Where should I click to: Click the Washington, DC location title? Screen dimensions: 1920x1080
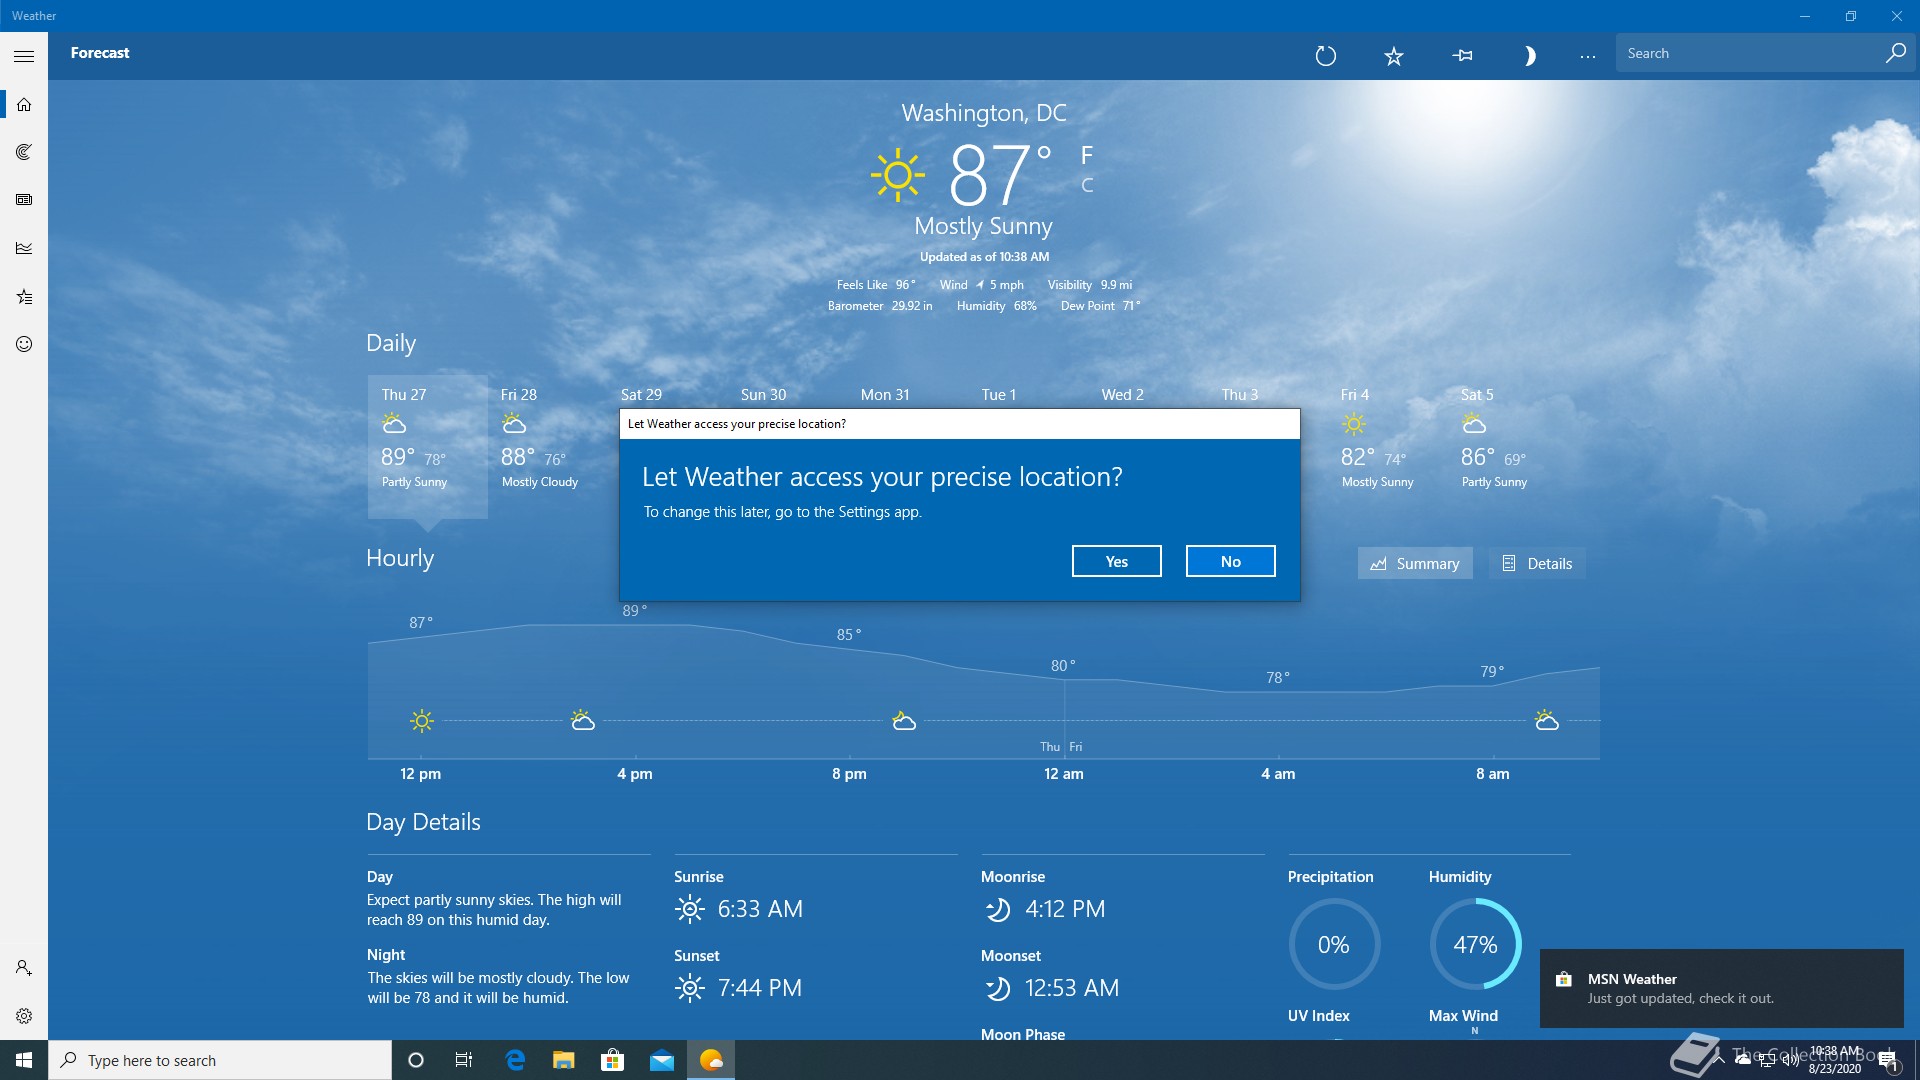pyautogui.click(x=984, y=113)
